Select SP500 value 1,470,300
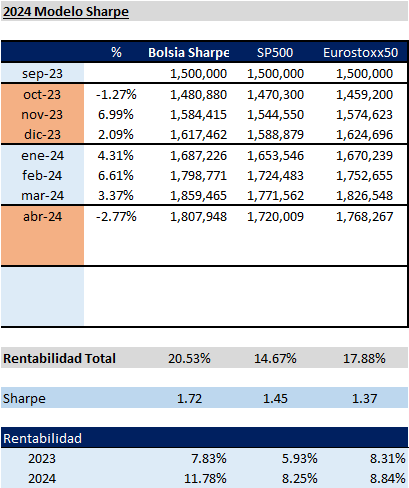This screenshot has height=488, width=409. coord(275,95)
